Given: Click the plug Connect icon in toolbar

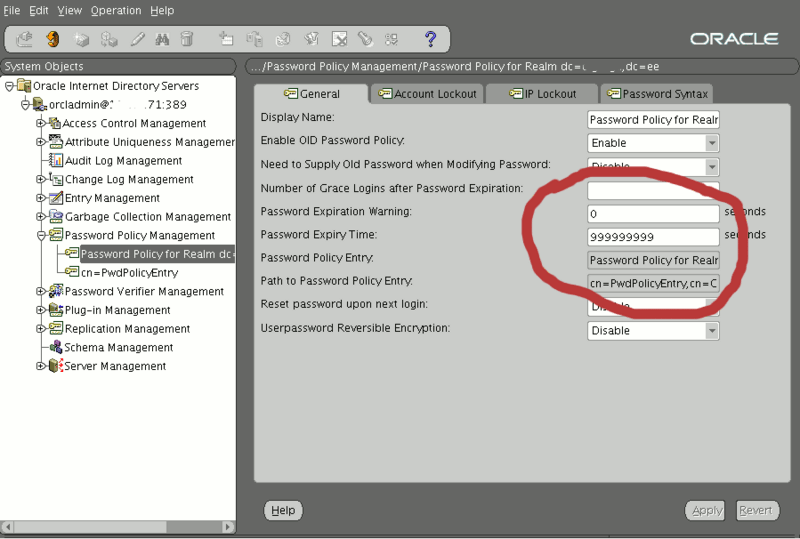Looking at the screenshot, I should click(24, 39).
